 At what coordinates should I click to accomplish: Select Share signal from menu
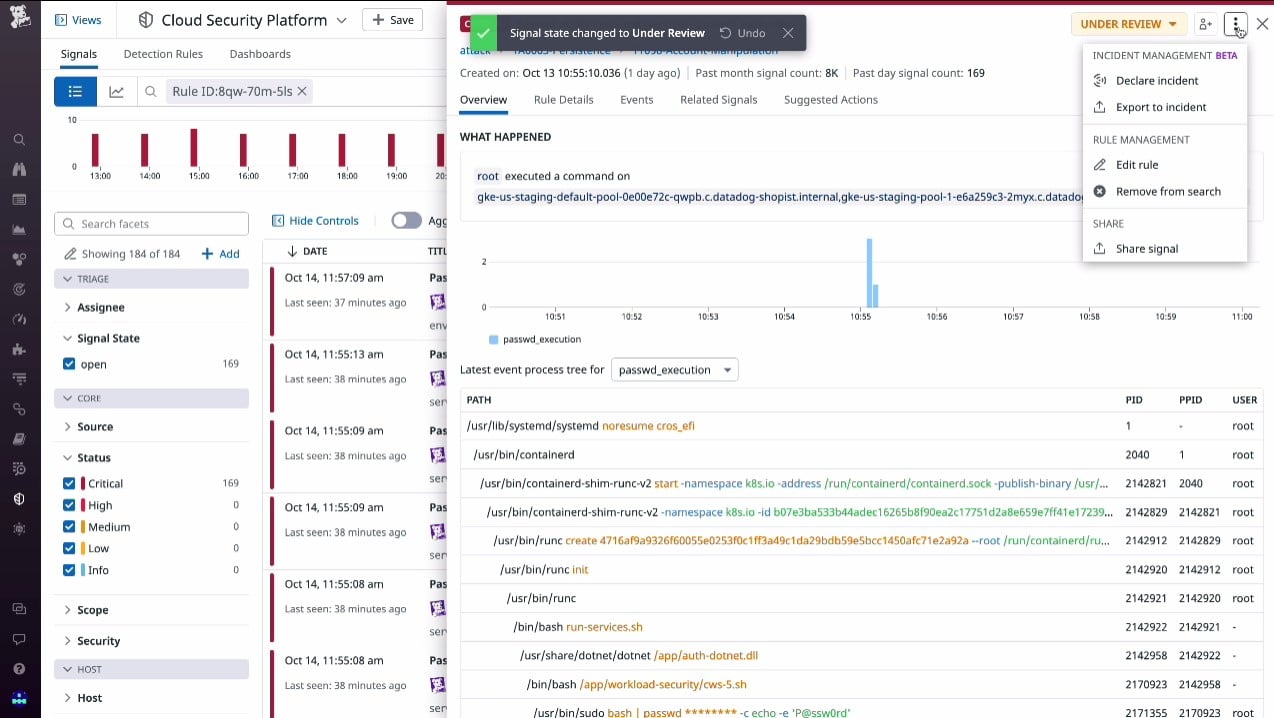click(1164, 249)
